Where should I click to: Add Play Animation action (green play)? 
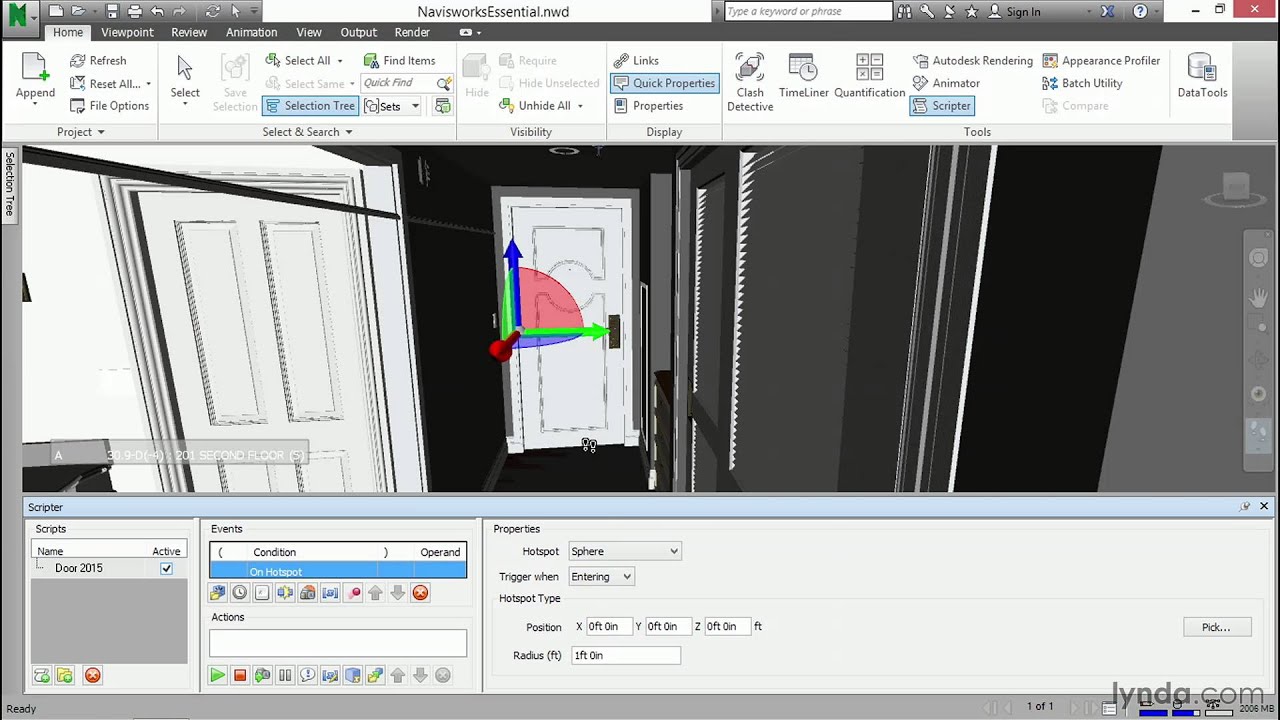point(217,676)
